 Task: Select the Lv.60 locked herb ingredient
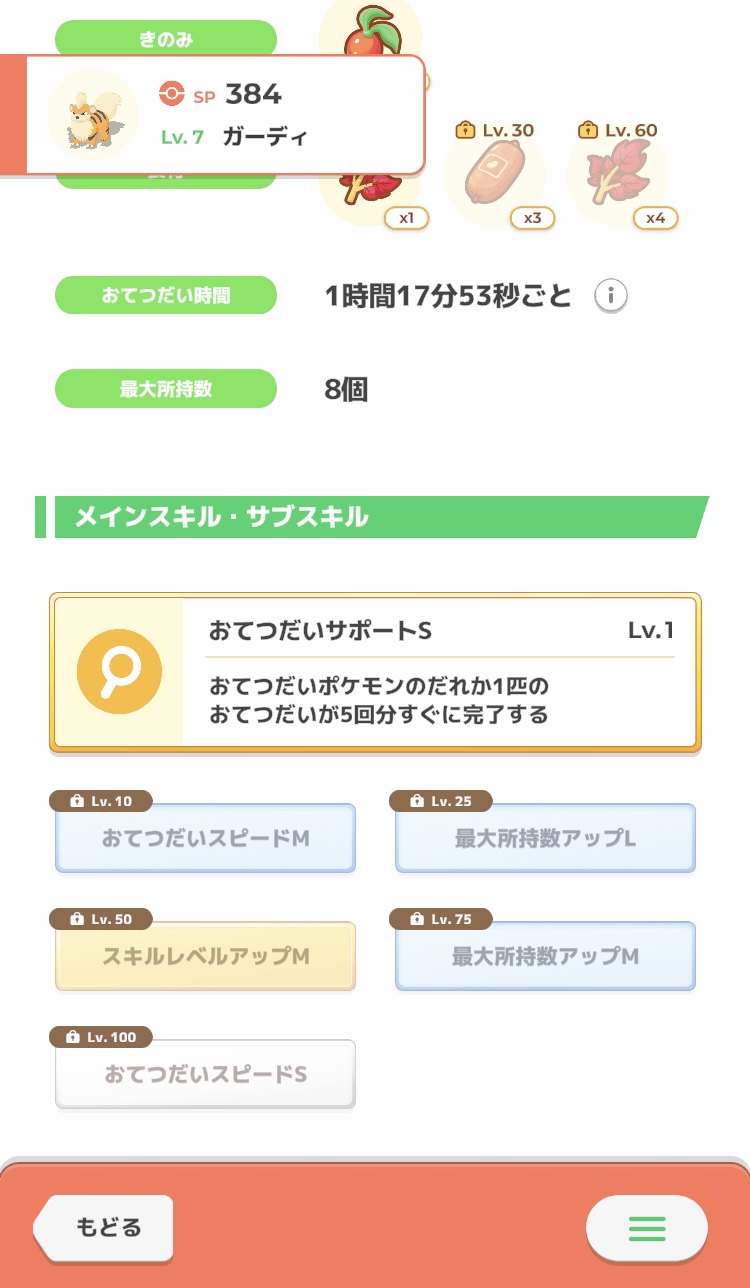pos(617,178)
